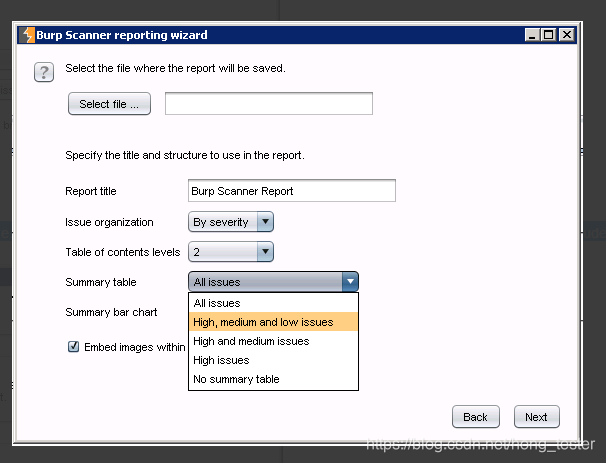Open the Issue organization By severity dropdown

(x=231, y=222)
